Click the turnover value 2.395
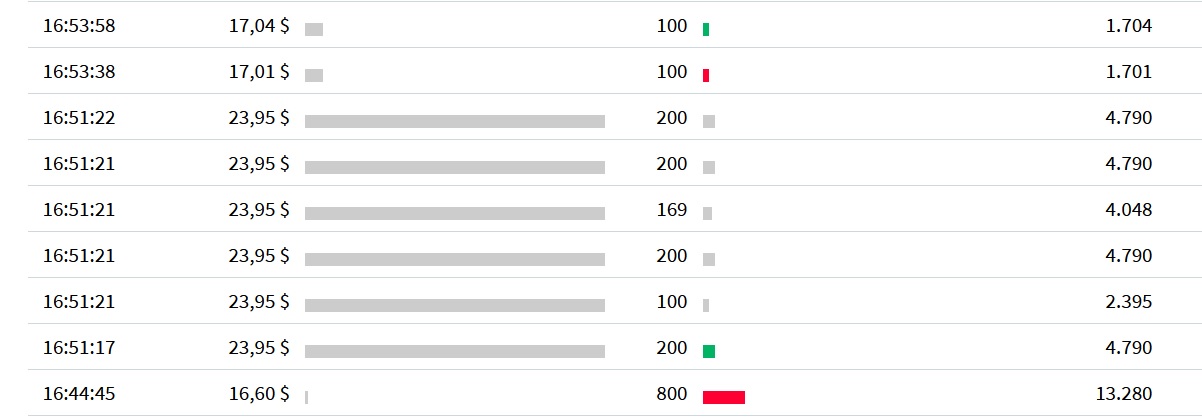Viewport: 1202px width, 418px height. click(x=1129, y=302)
